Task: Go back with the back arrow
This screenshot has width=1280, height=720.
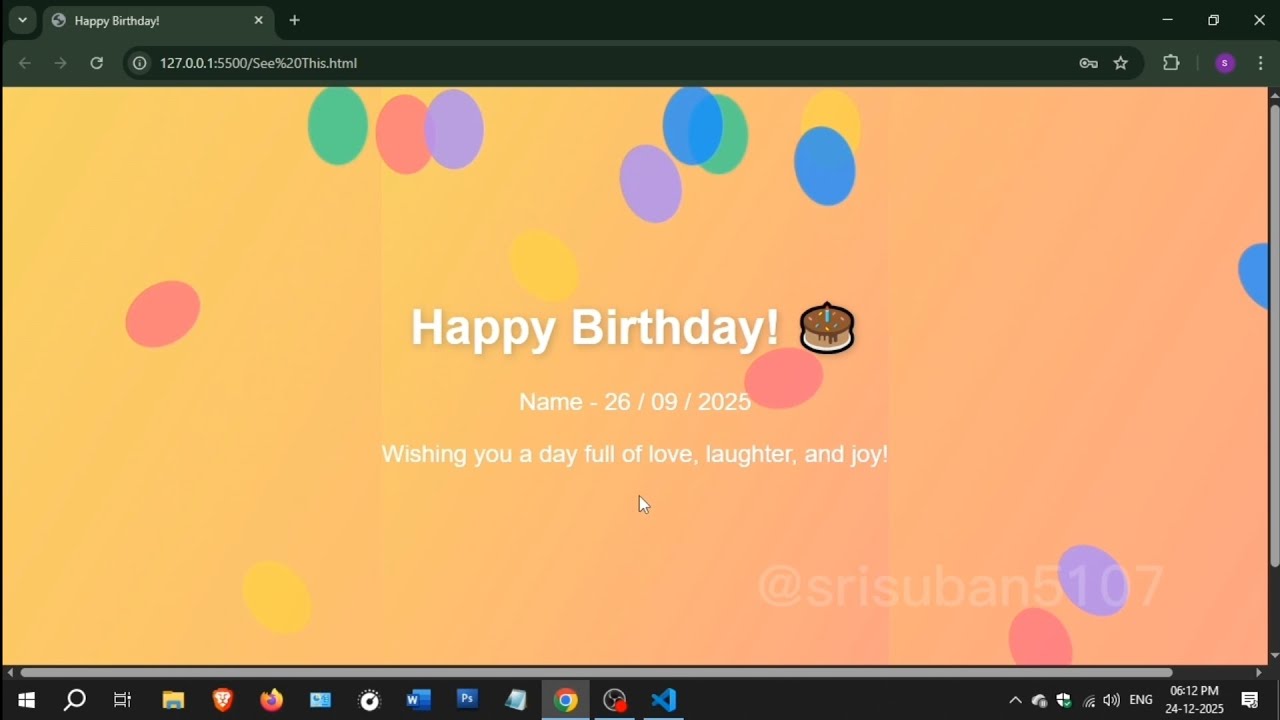Action: coord(25,63)
